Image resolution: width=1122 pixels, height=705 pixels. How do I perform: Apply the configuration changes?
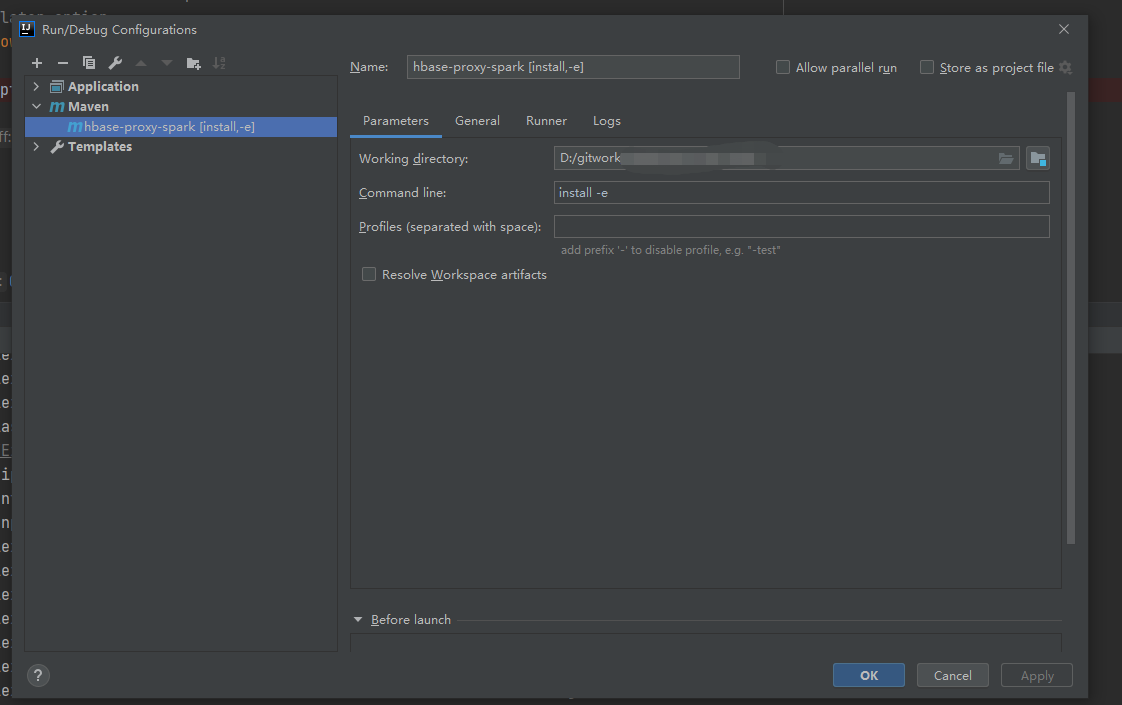pyautogui.click(x=1036, y=675)
